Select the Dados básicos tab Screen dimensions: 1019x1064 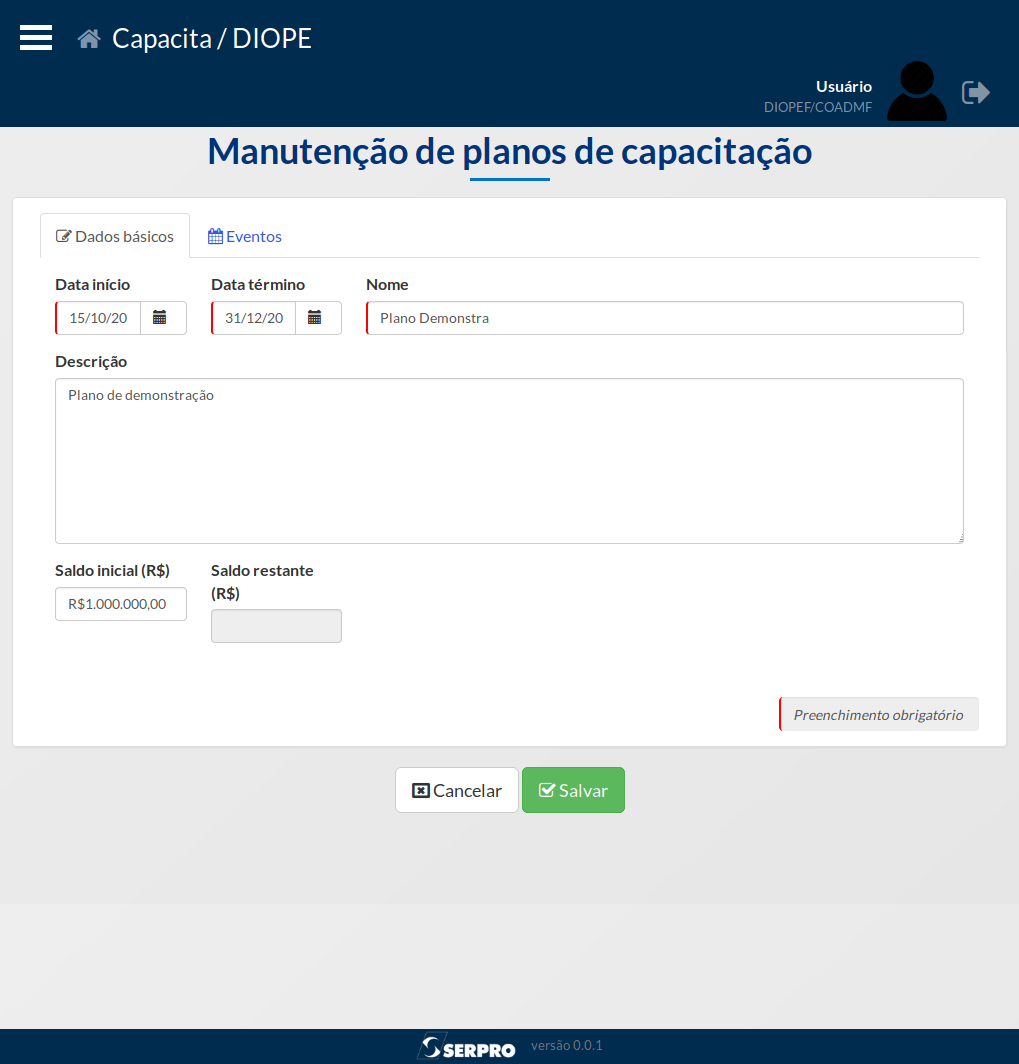[x=115, y=236]
